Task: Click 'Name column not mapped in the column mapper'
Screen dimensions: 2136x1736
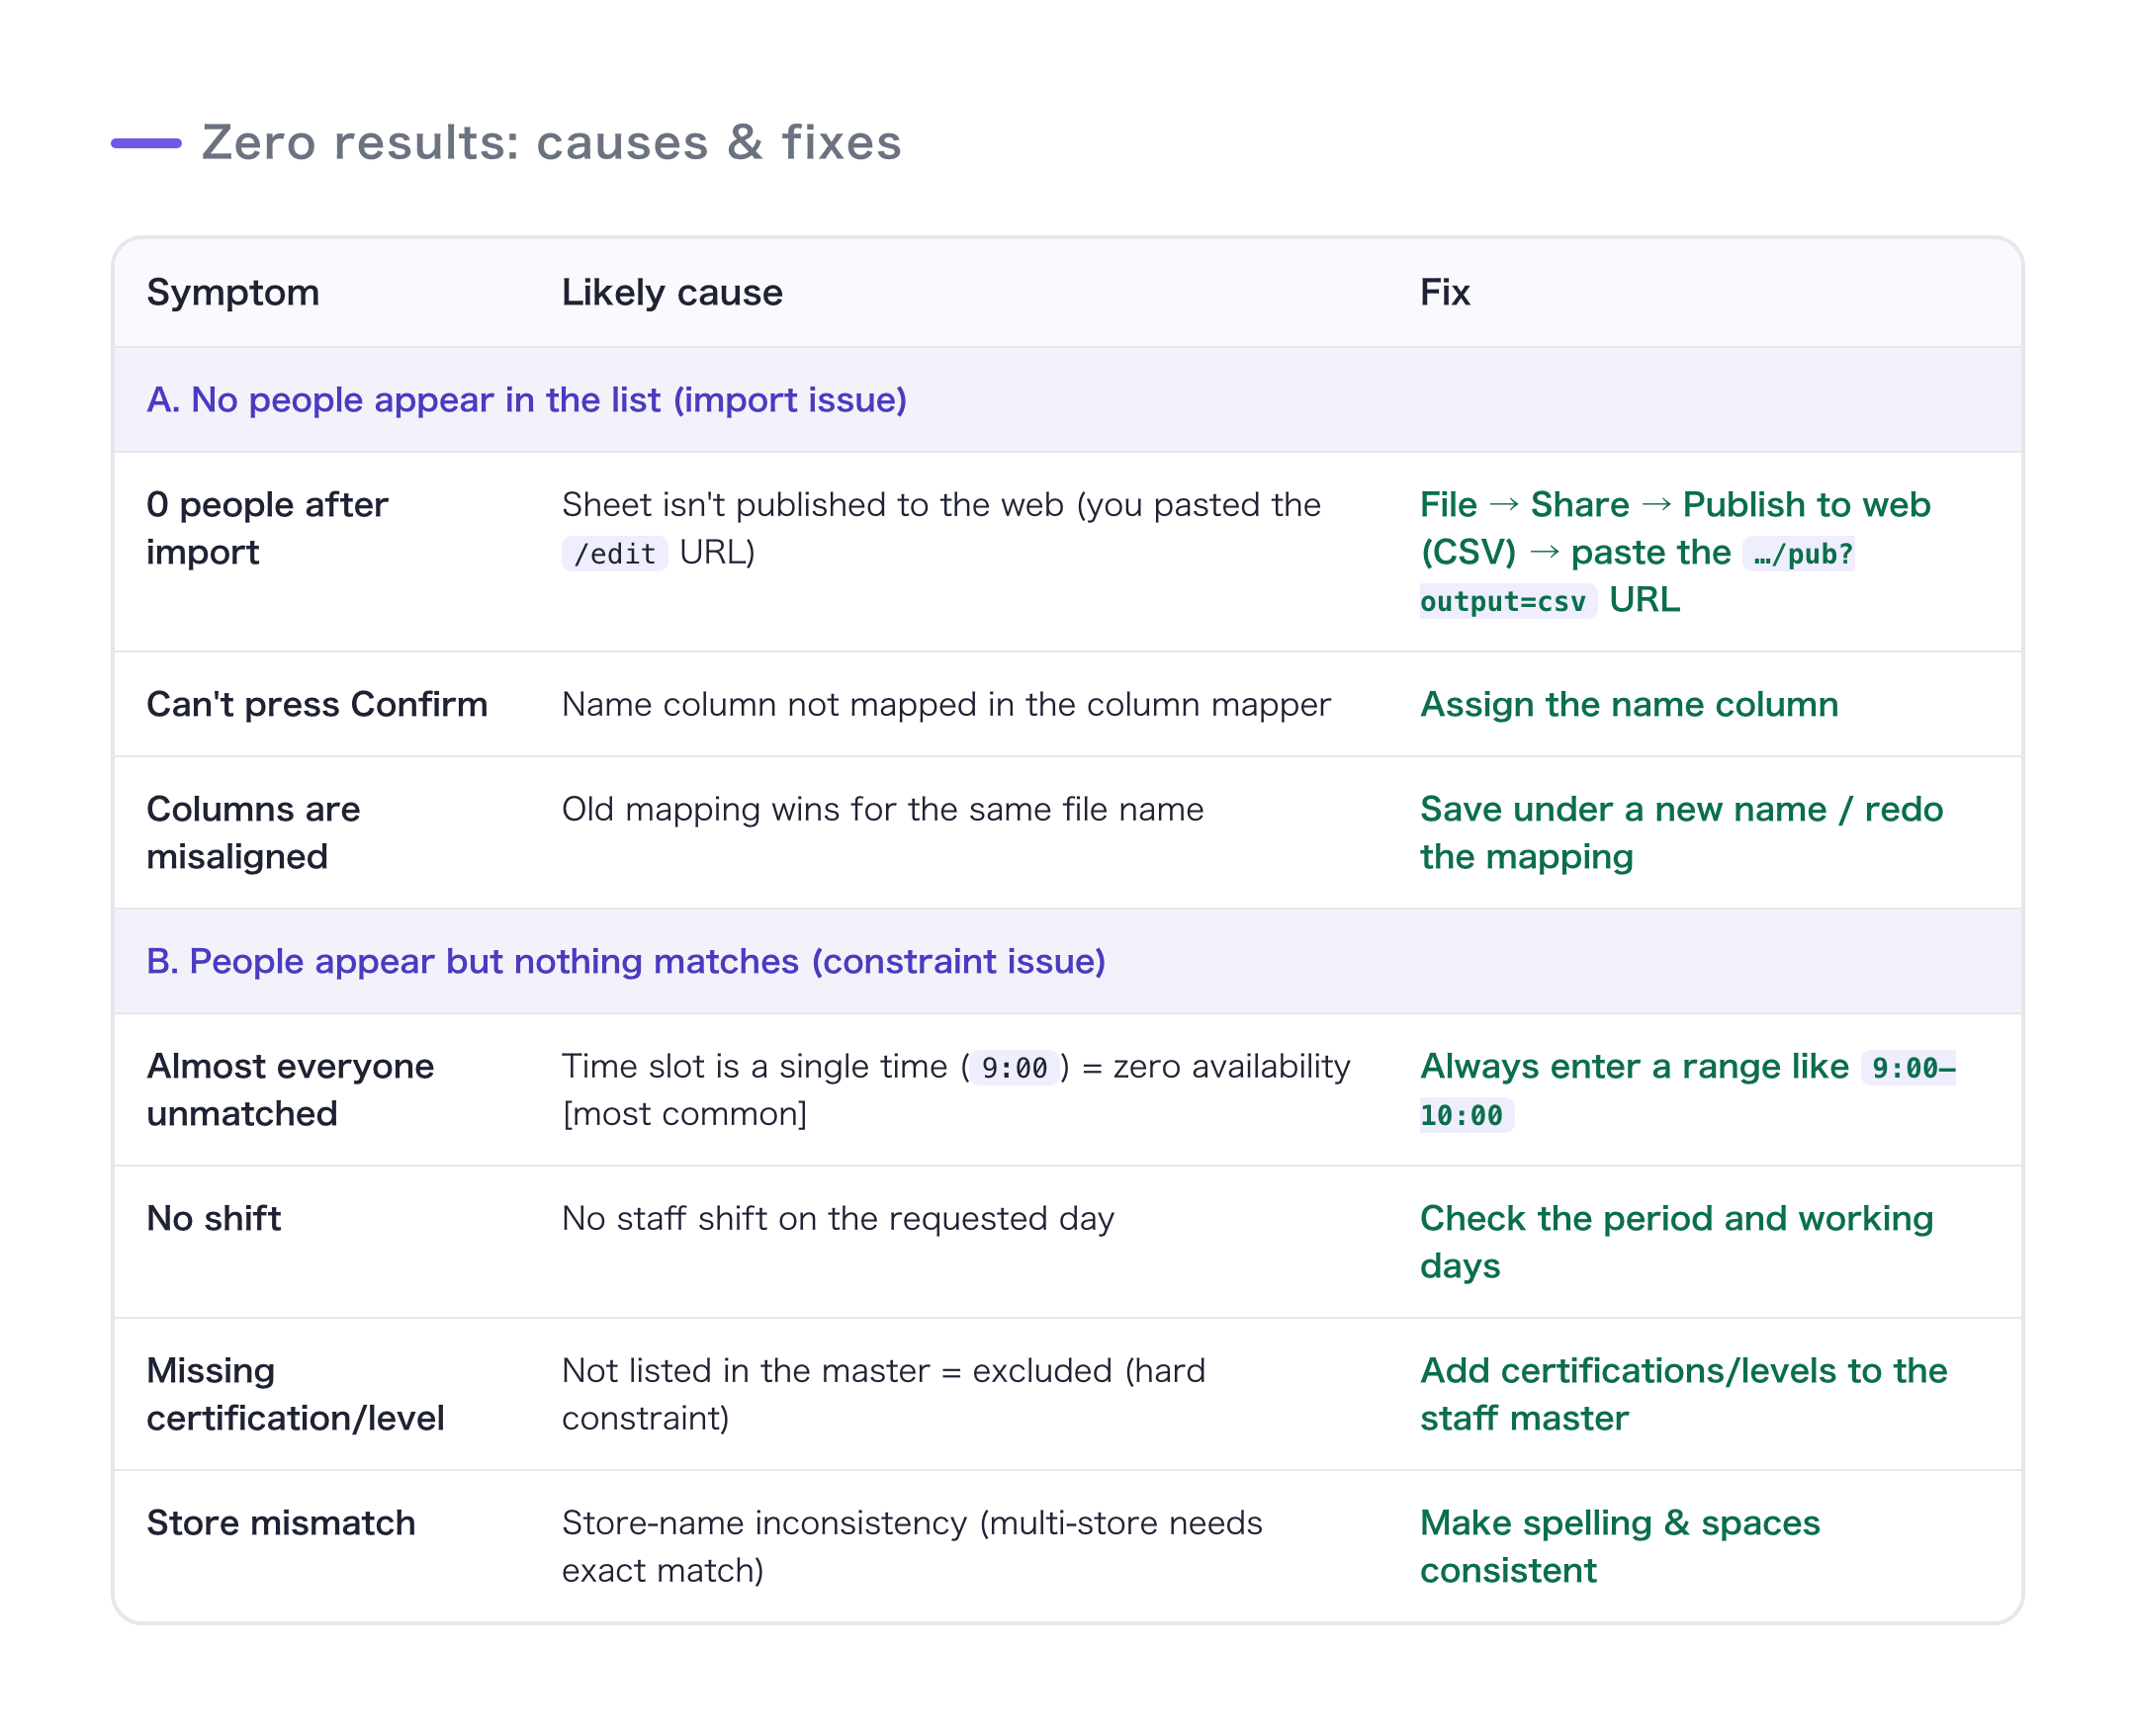Action: pyautogui.click(x=946, y=704)
